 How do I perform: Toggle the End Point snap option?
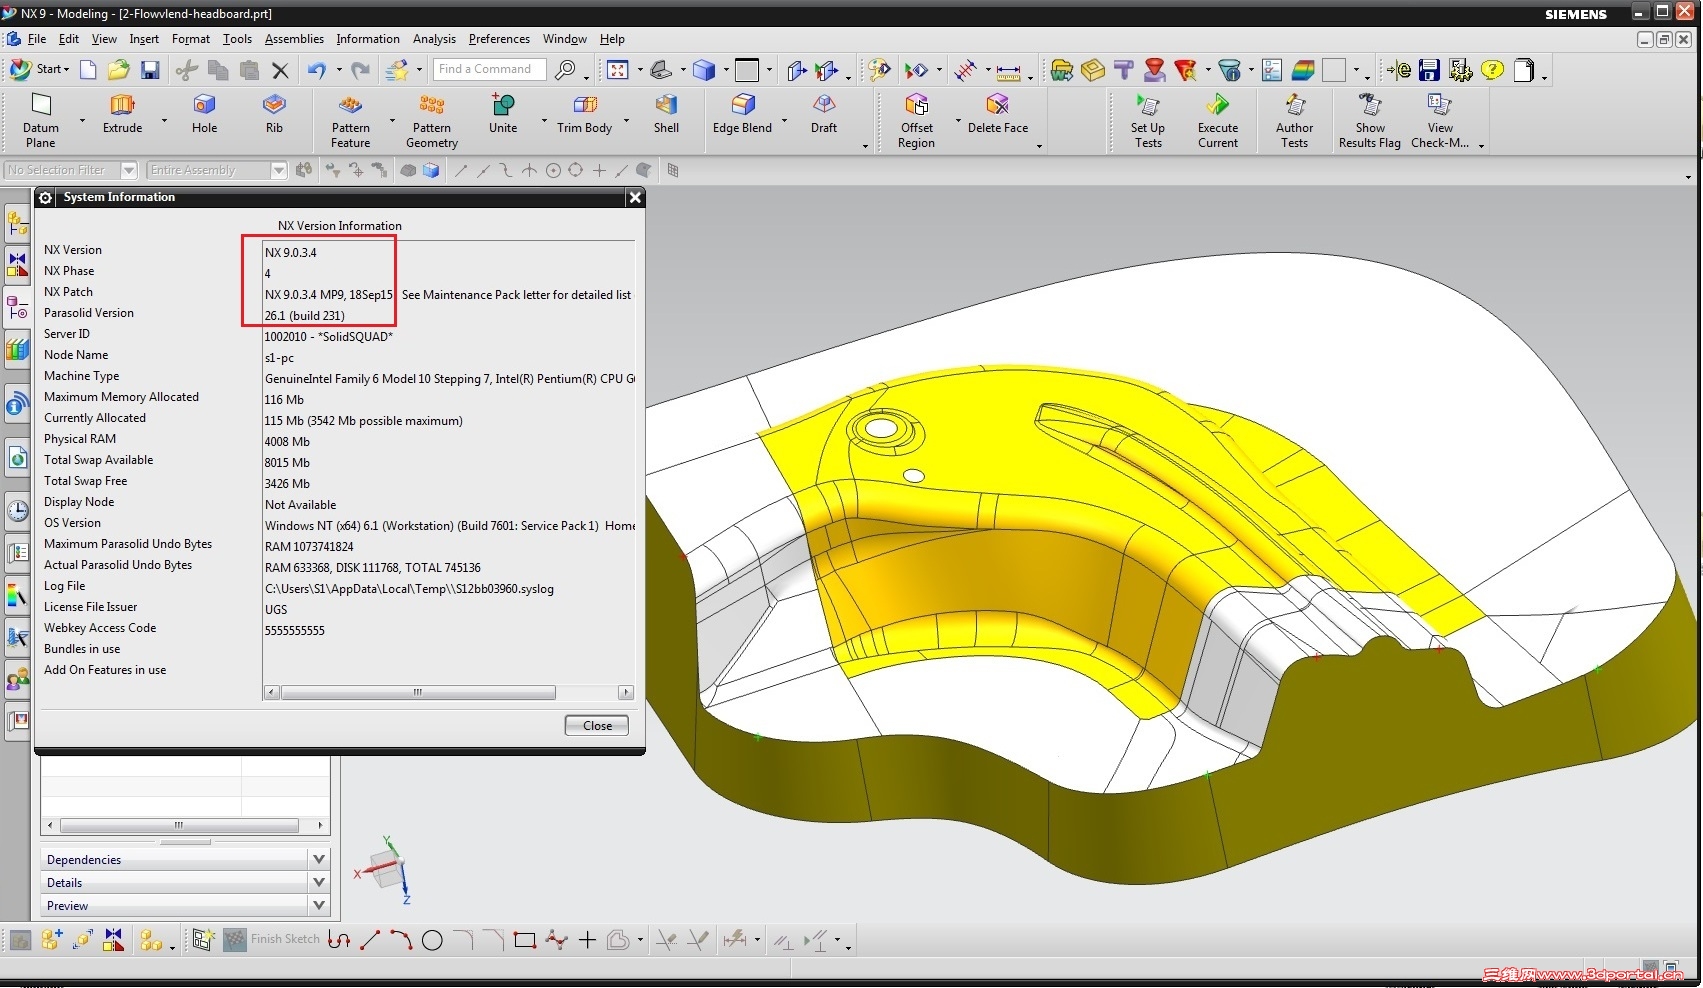click(461, 171)
